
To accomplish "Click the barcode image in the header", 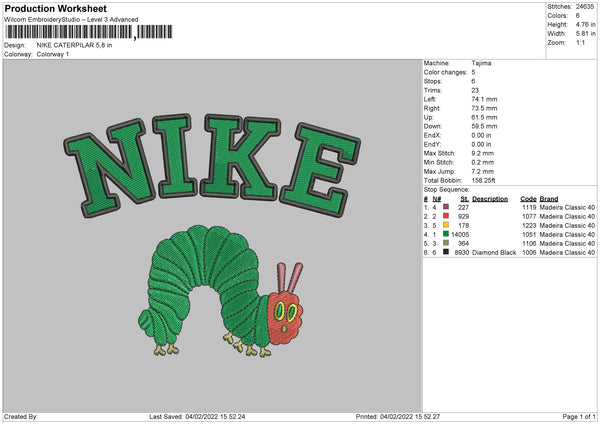I will (x=89, y=32).
